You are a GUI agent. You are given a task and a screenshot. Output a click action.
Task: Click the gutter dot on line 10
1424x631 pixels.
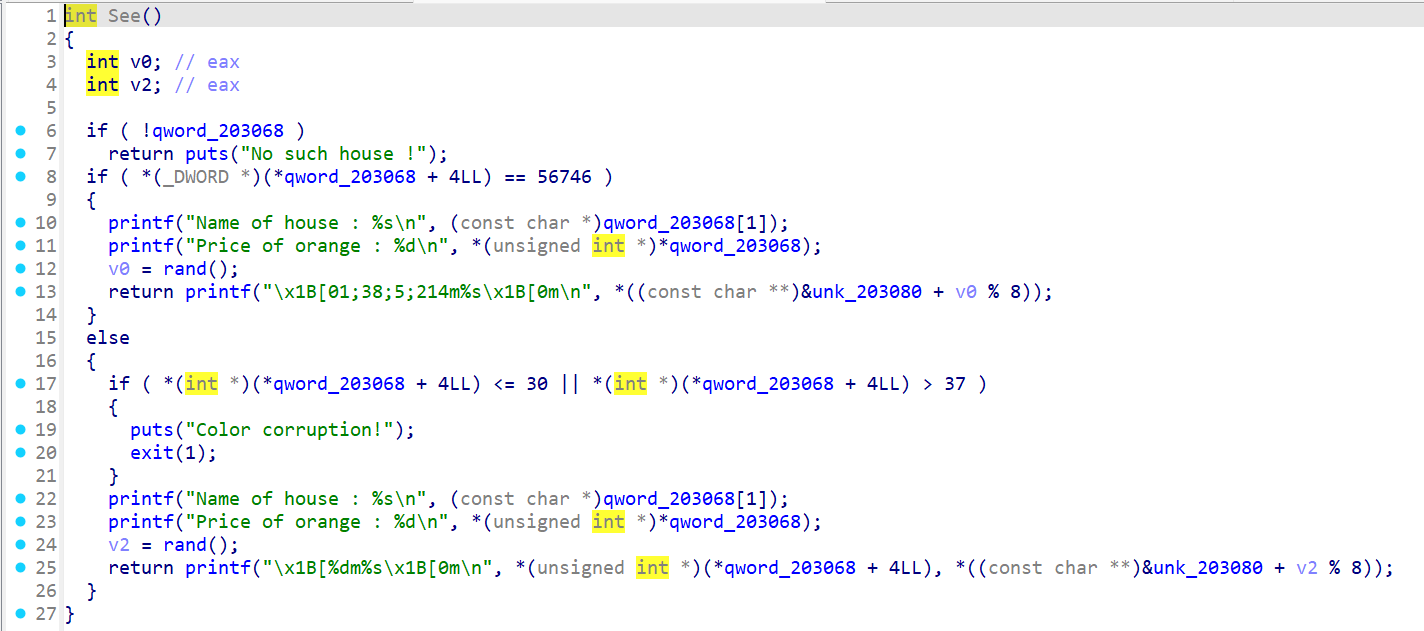click(20, 223)
